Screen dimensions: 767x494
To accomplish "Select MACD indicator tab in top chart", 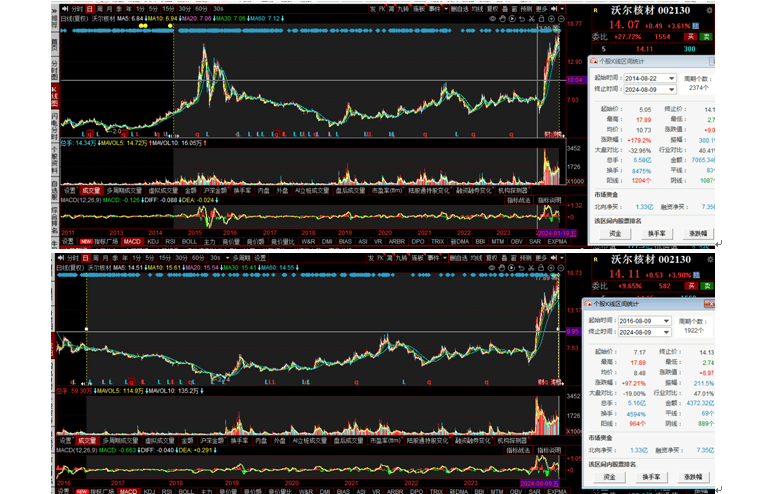I will [x=132, y=242].
